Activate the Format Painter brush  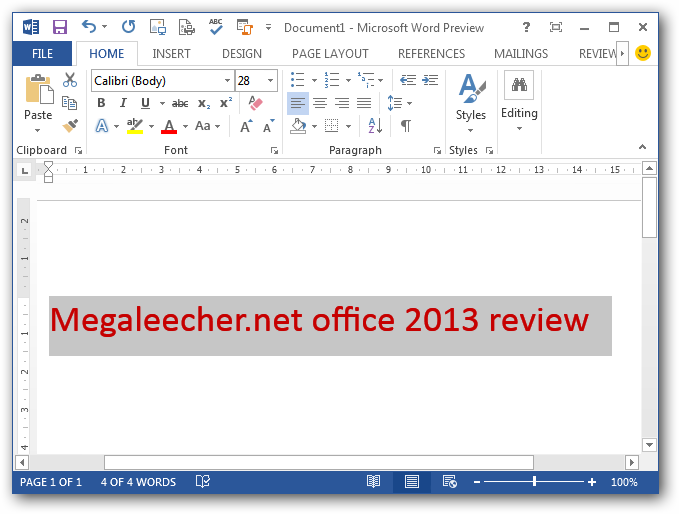70,126
